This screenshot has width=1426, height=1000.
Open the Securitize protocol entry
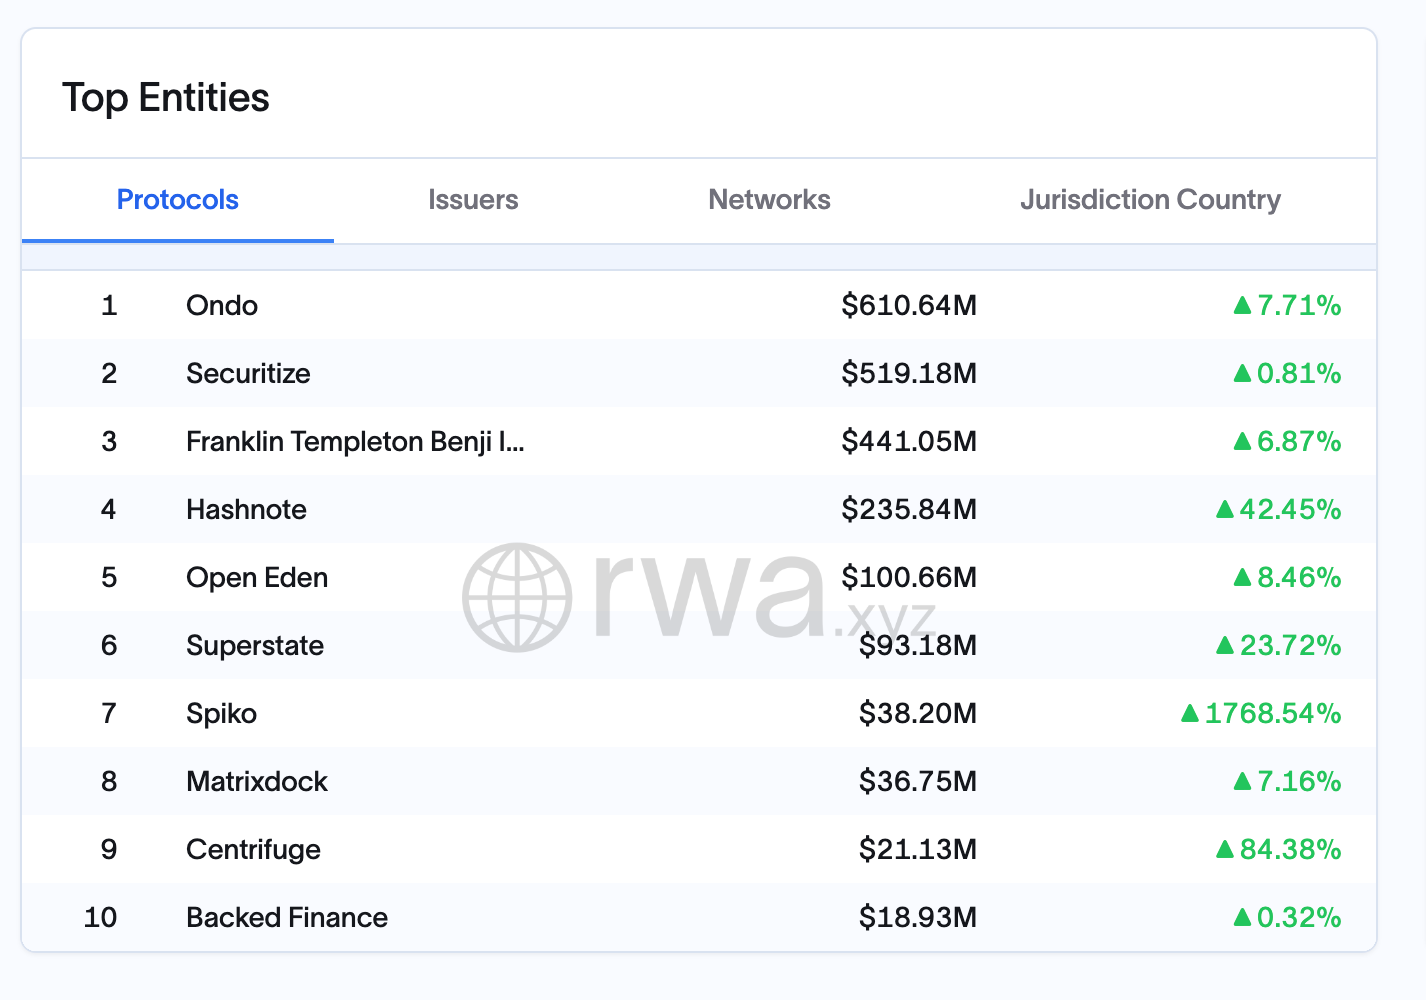tap(248, 374)
